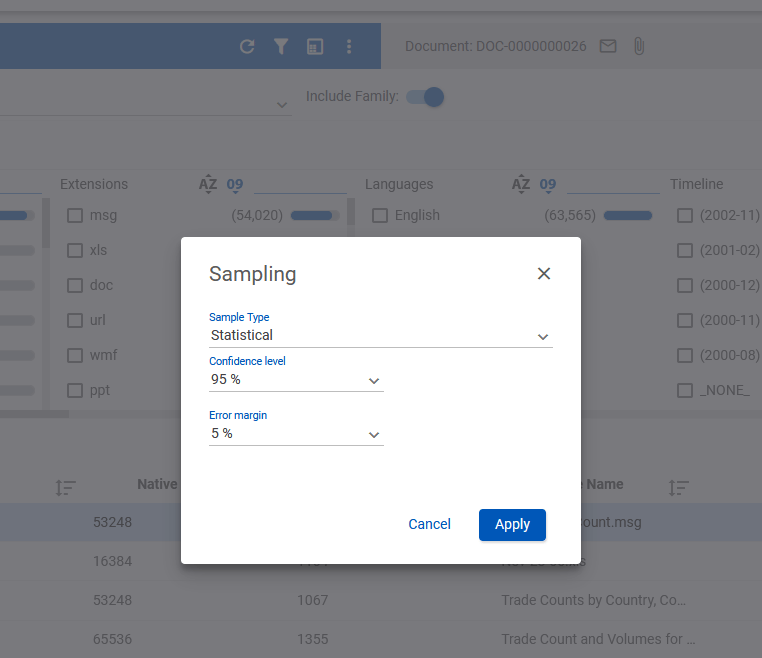This screenshot has width=762, height=658.
Task: Click the email envelope icon beside document ID
Action: [x=608, y=46]
